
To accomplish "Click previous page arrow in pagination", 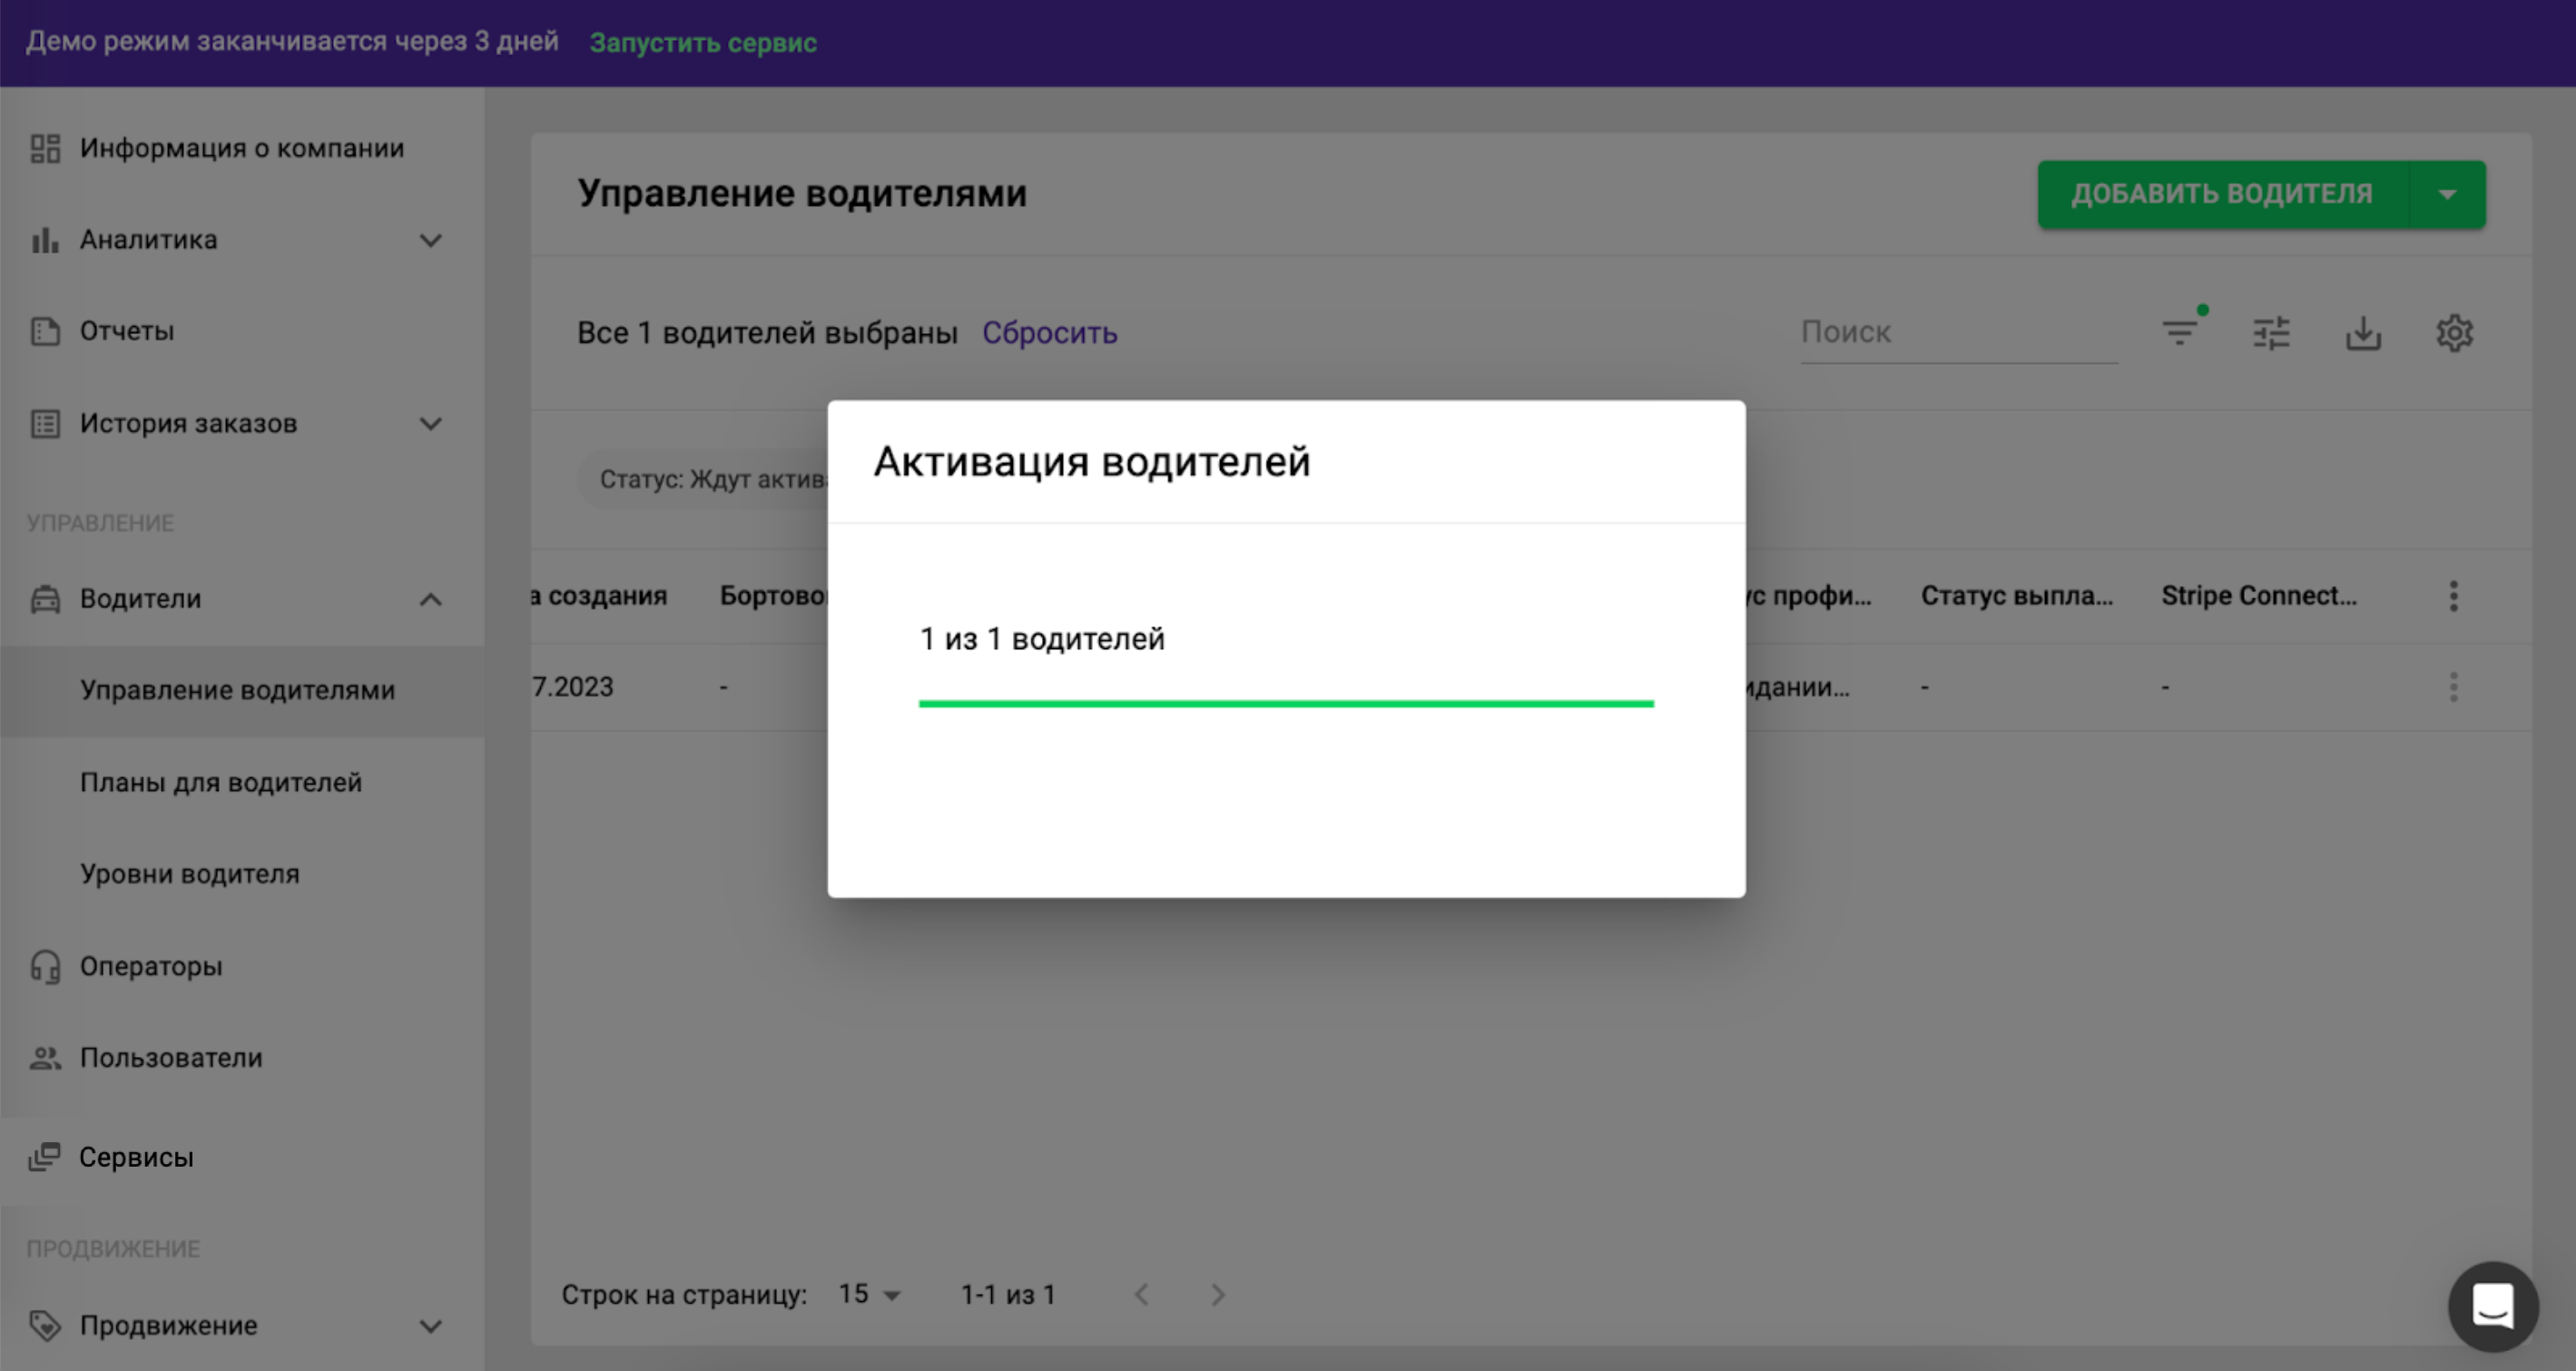I will pyautogui.click(x=1141, y=1295).
